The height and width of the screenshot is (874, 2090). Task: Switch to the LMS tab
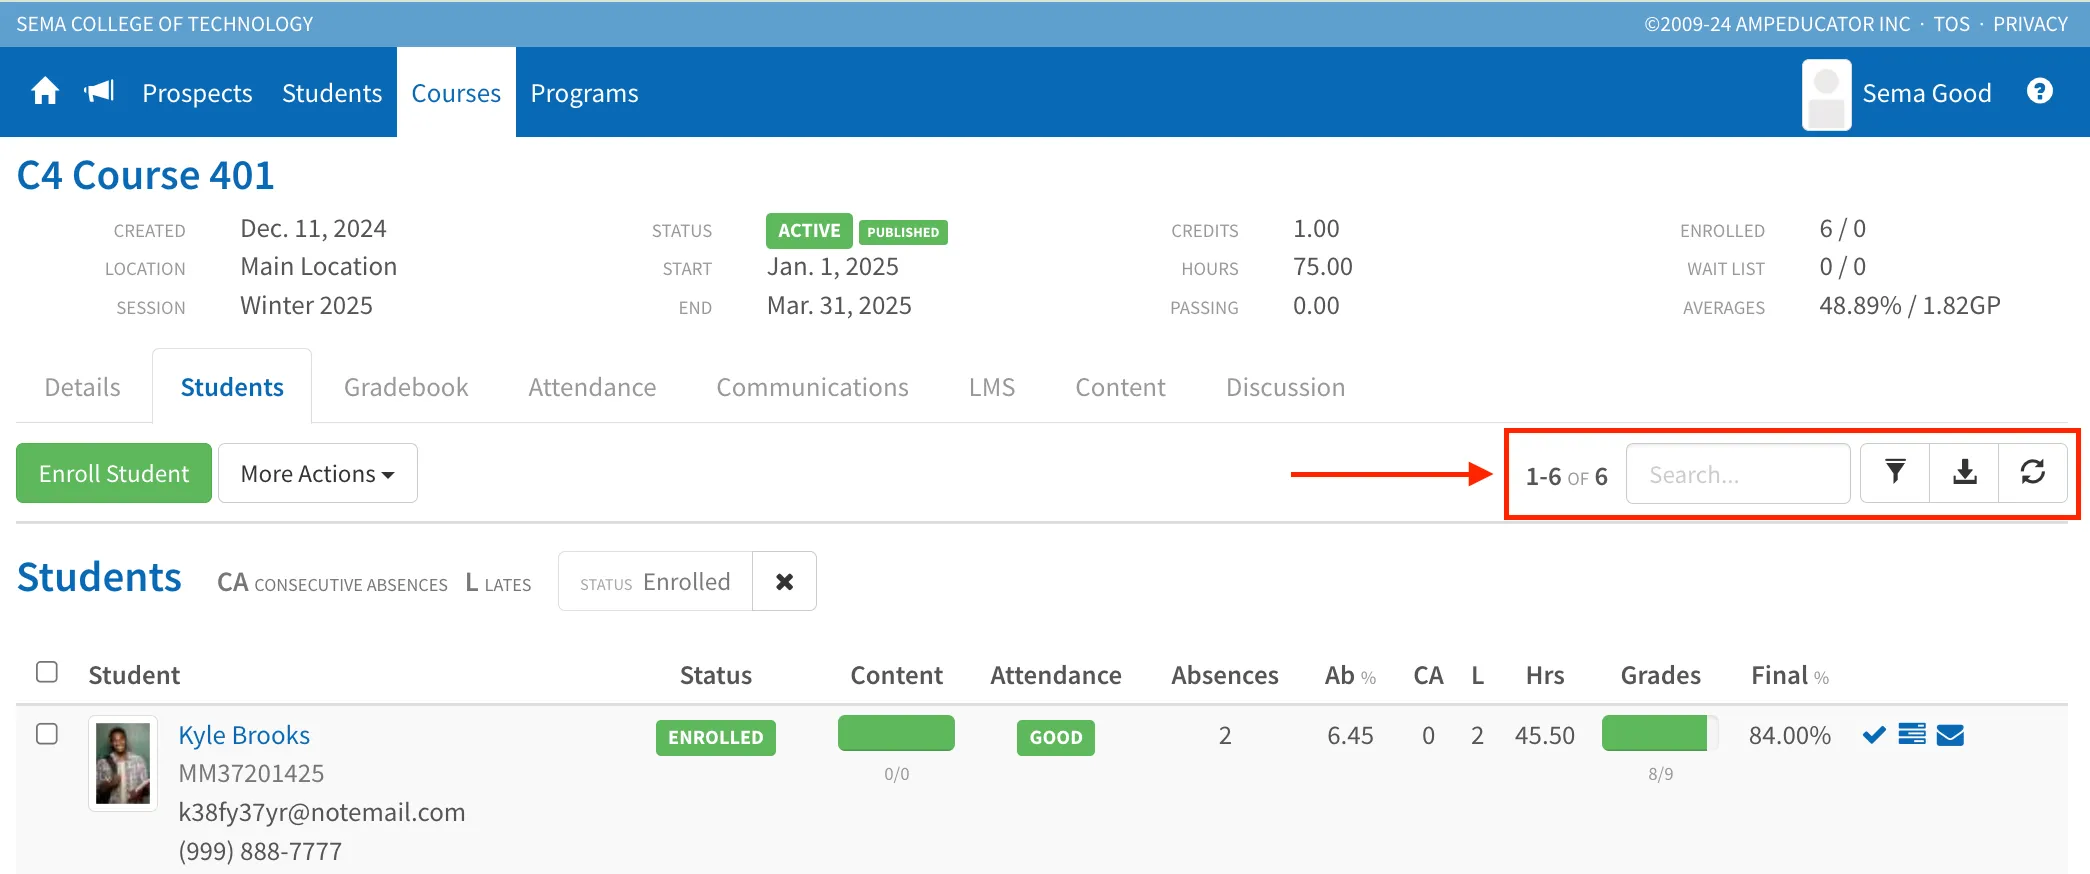coord(992,387)
